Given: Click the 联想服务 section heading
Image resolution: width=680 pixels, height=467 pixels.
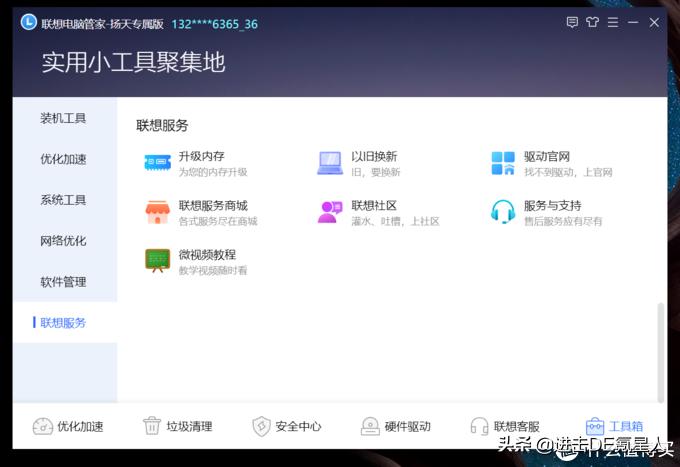Looking at the screenshot, I should coord(162,125).
